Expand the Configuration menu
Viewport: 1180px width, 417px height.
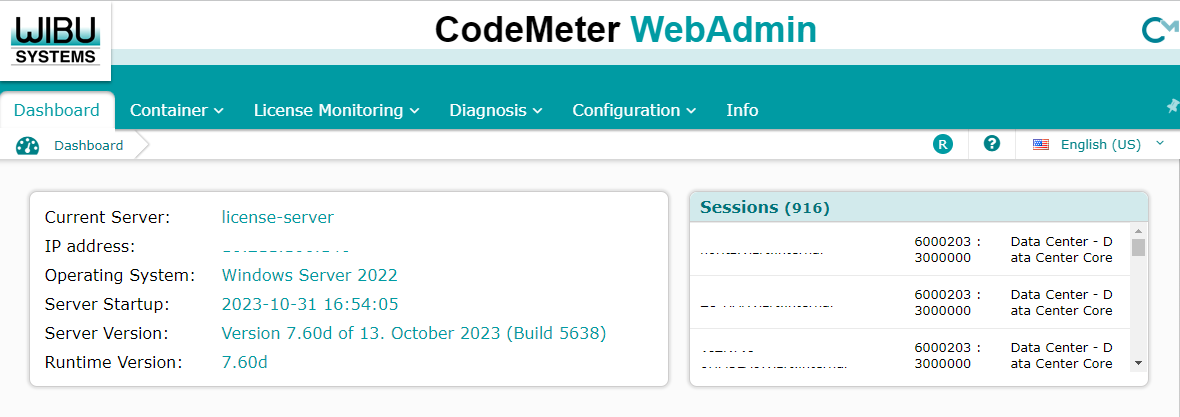pyautogui.click(x=634, y=110)
